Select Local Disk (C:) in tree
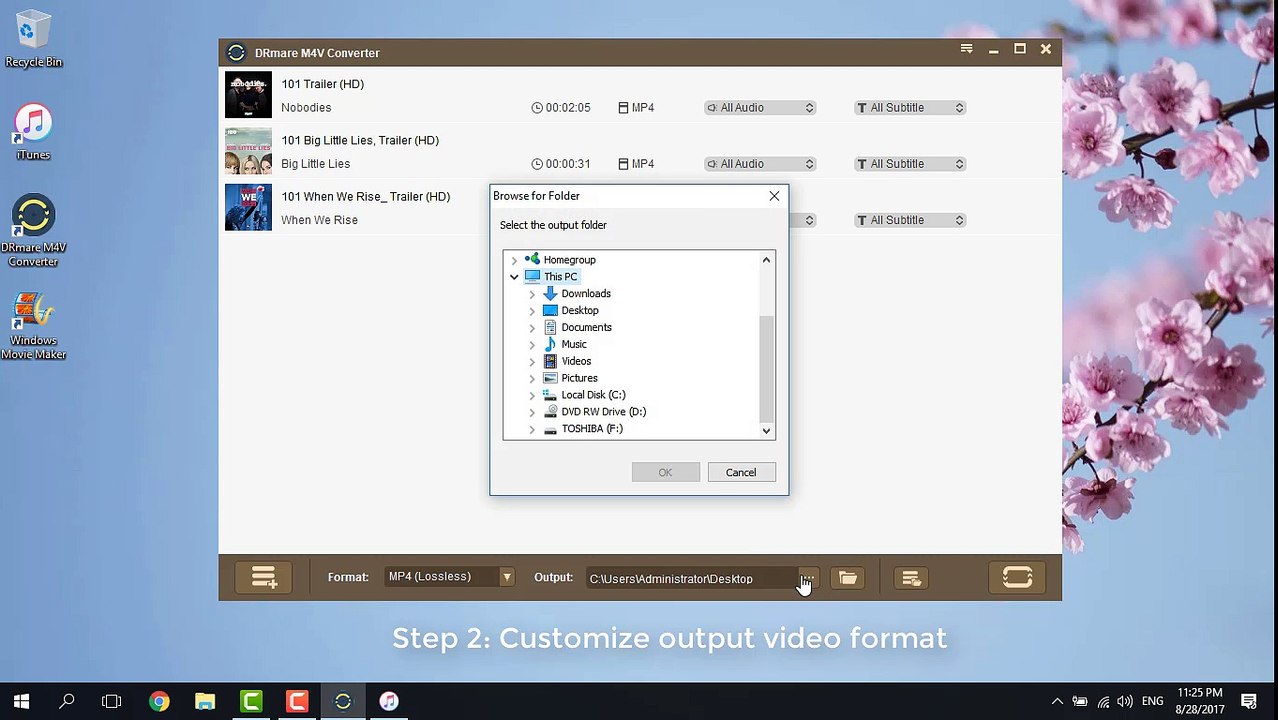The image size is (1278, 720). click(593, 395)
